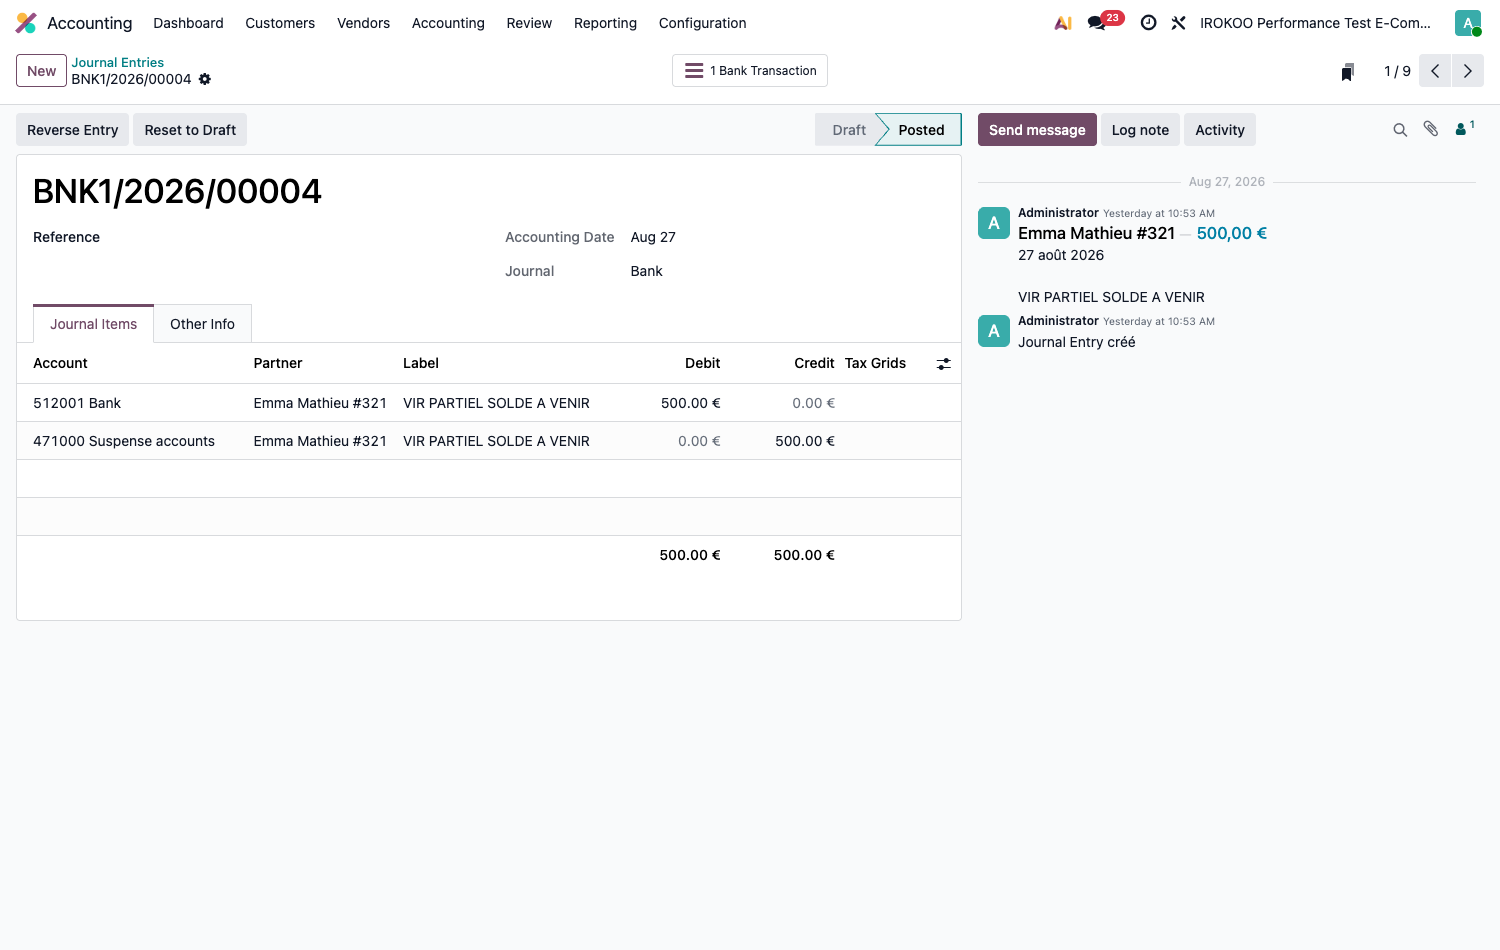Open the IROKOO Performance Test company switcher
Viewport: 1500px width, 950px height.
pyautogui.click(x=1315, y=23)
